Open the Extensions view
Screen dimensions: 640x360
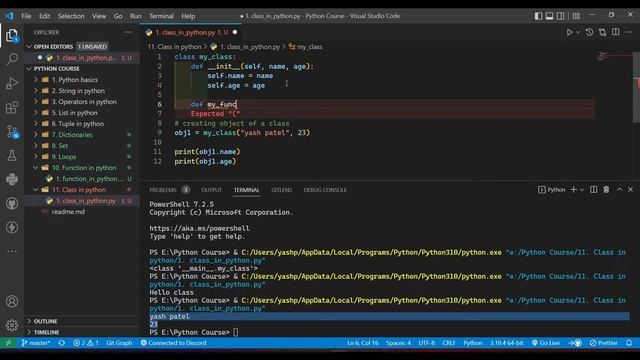click(12, 107)
